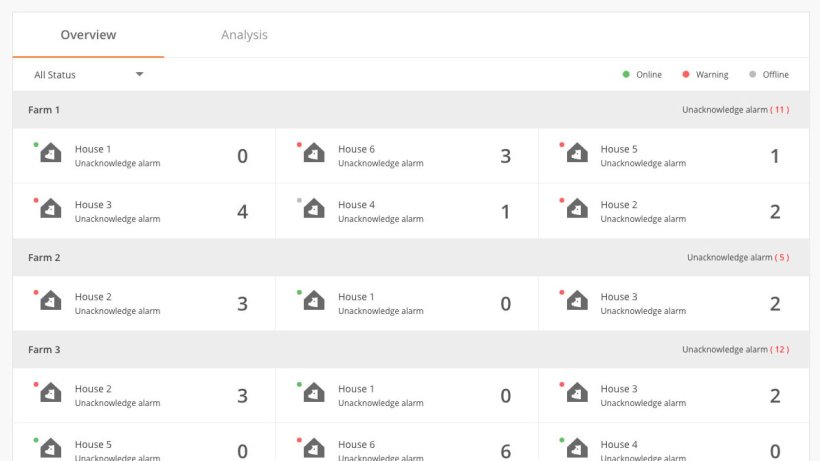
Task: Click the Farm 2 House 2 barn icon
Action: click(51, 302)
